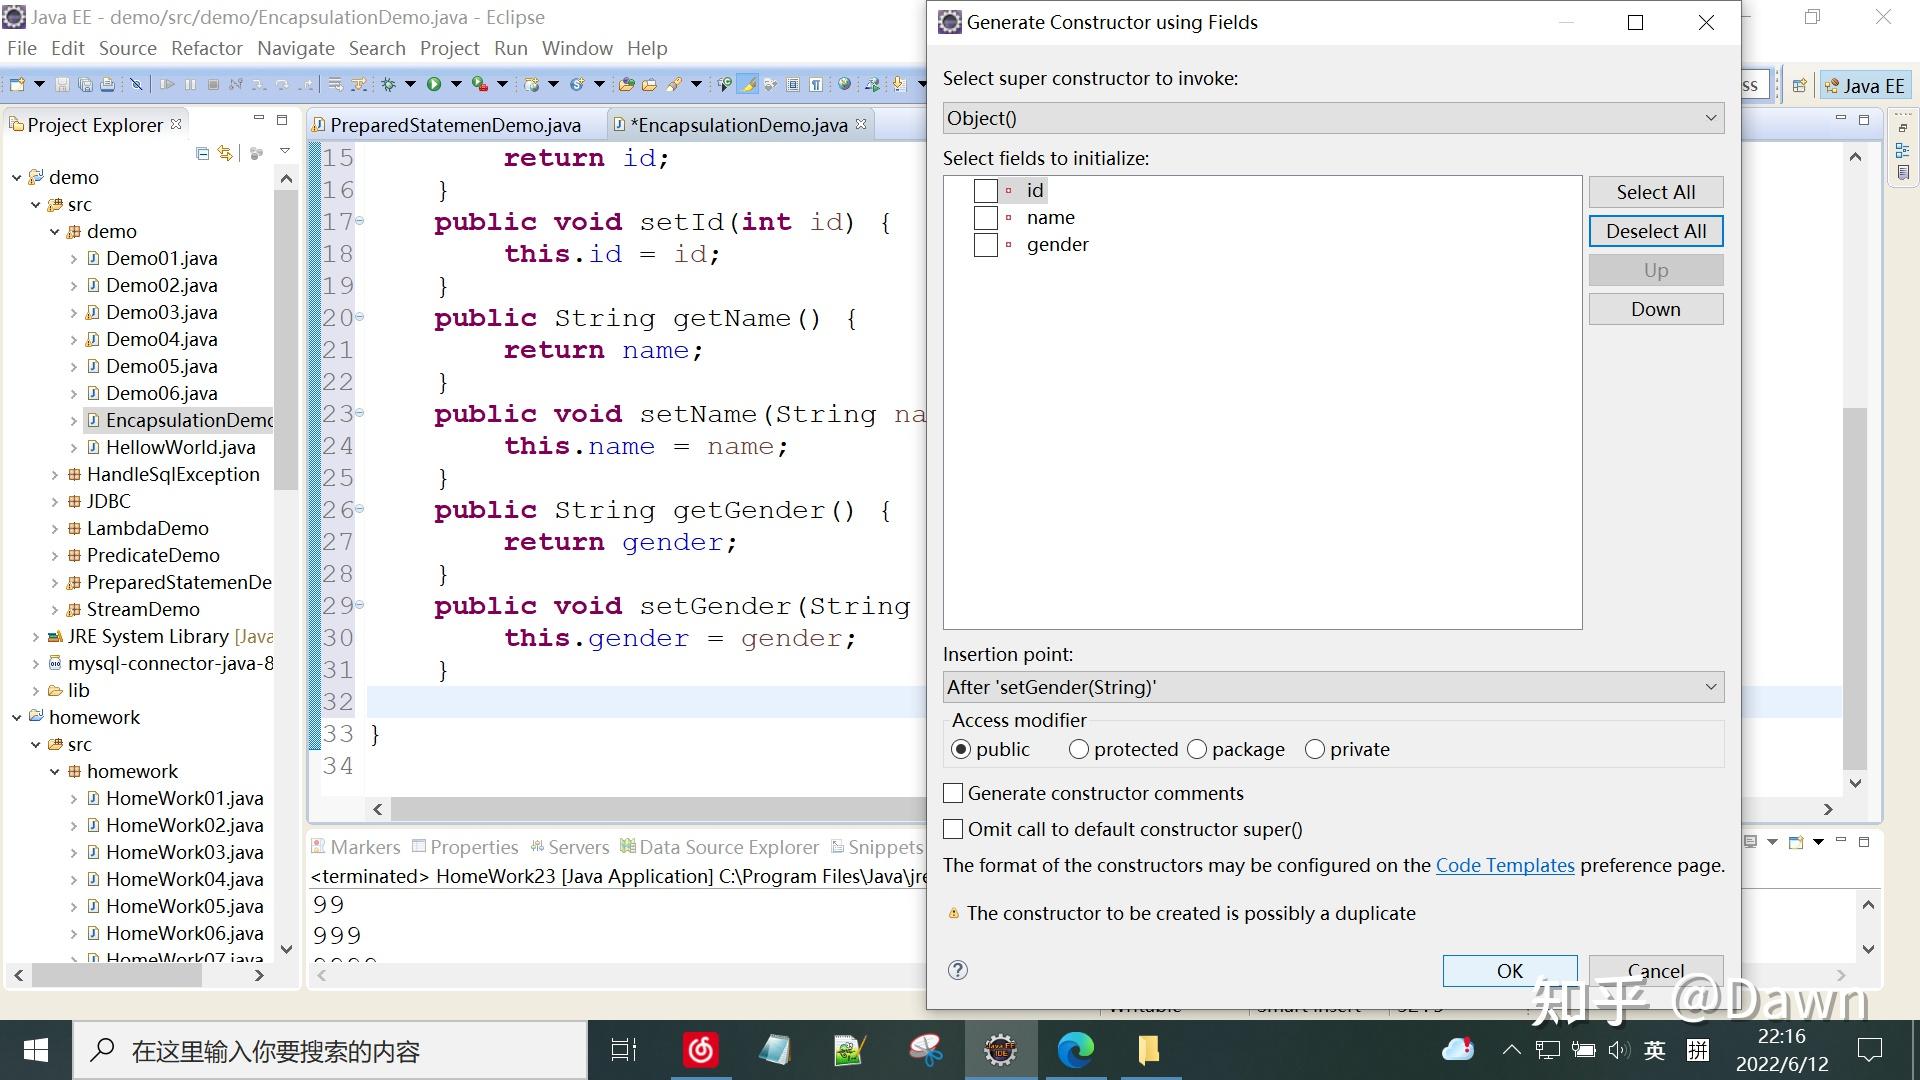
Task: Confirm dialog with OK button
Action: (1510, 970)
